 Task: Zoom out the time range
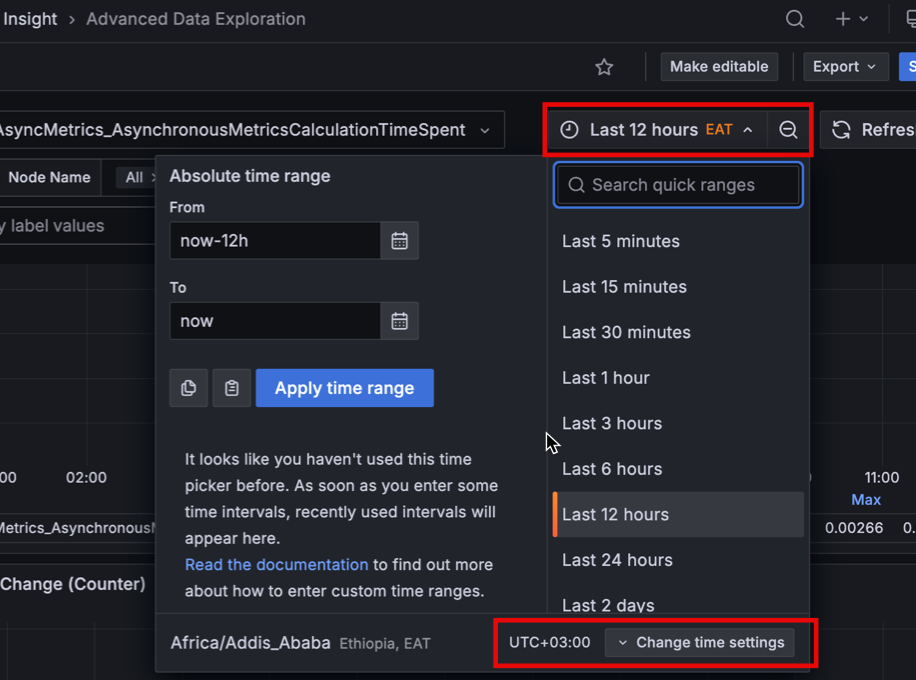click(788, 130)
